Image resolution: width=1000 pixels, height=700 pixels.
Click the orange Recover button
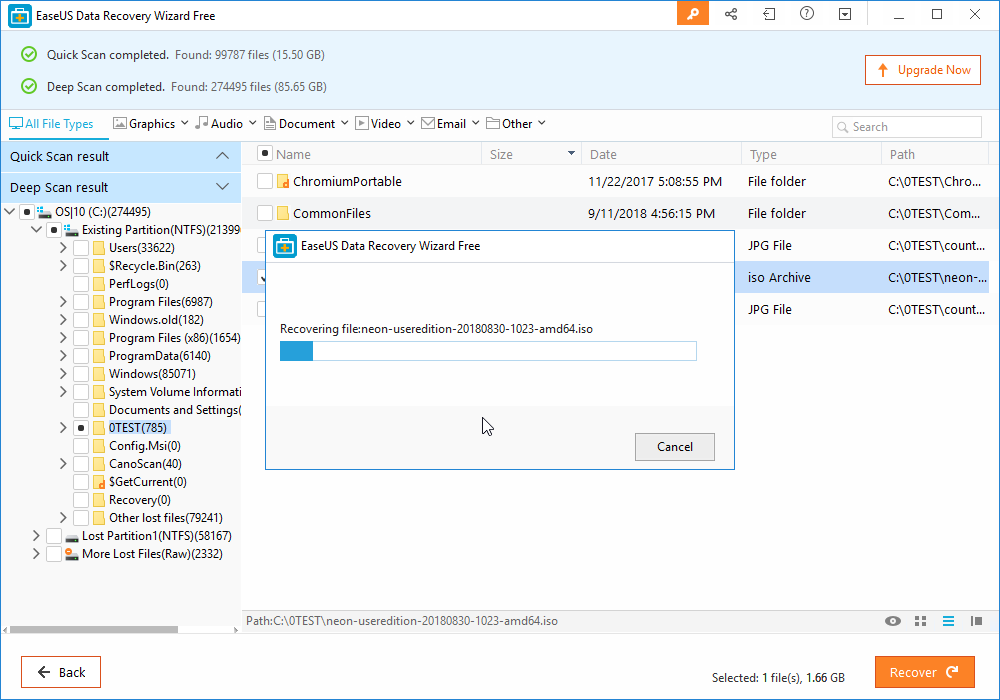pos(924,672)
